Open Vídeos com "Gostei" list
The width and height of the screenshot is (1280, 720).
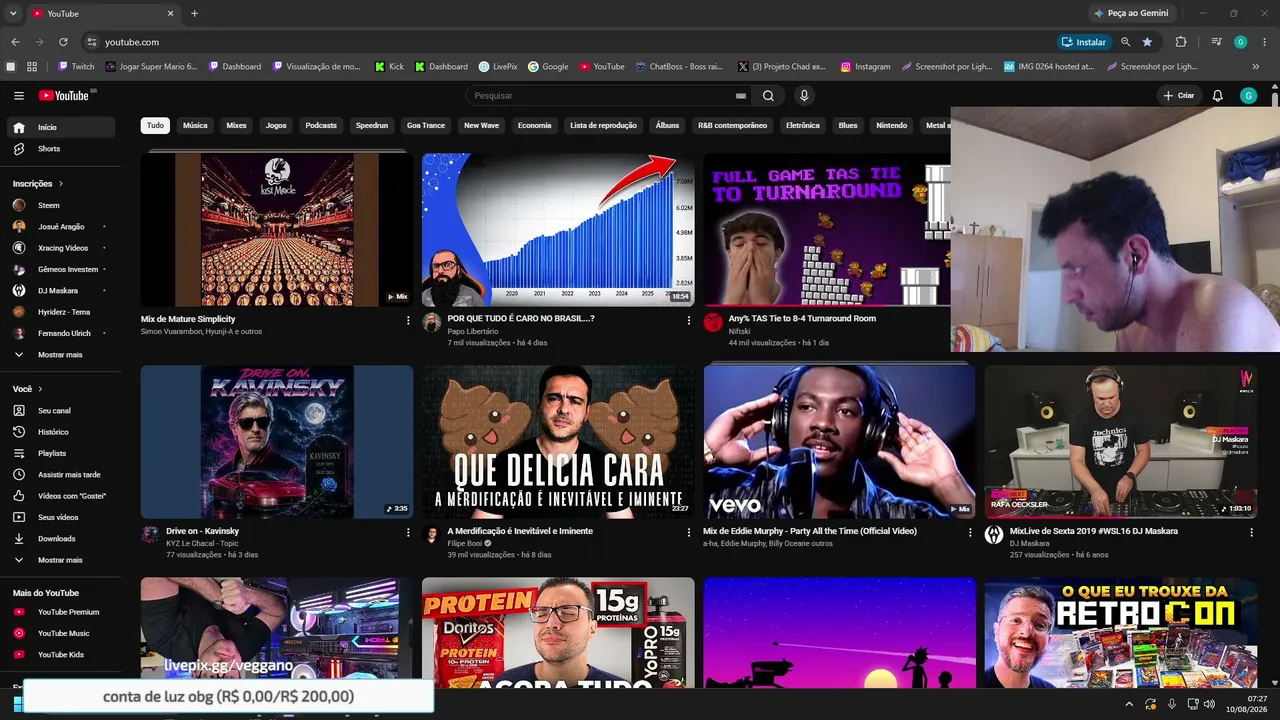tap(62, 496)
